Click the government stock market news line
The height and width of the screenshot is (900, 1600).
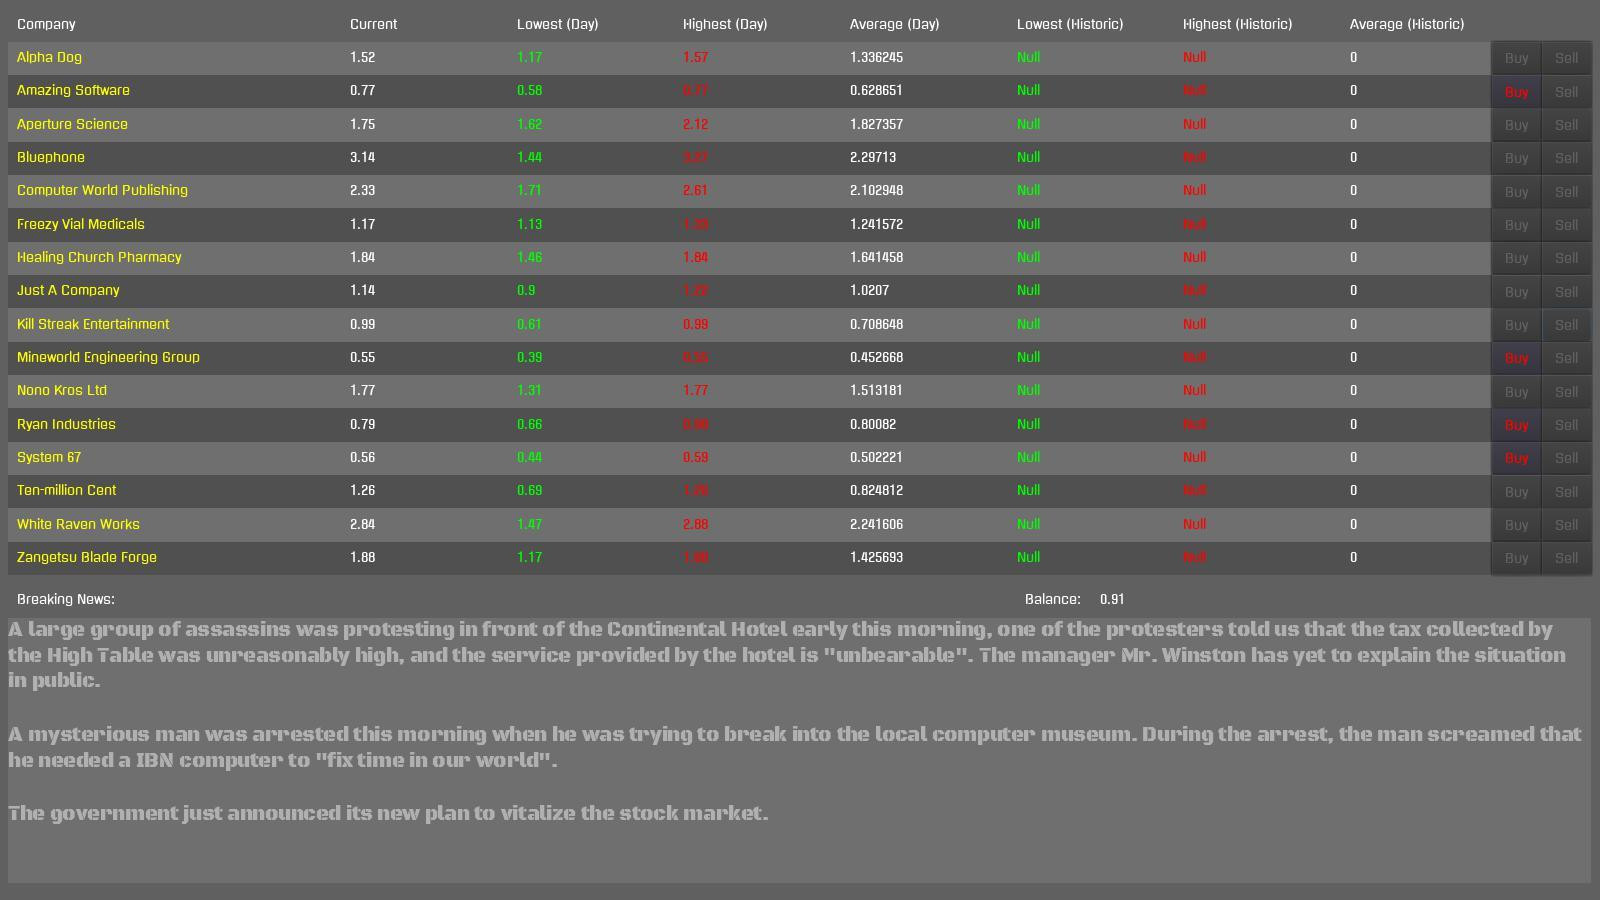pos(388,813)
